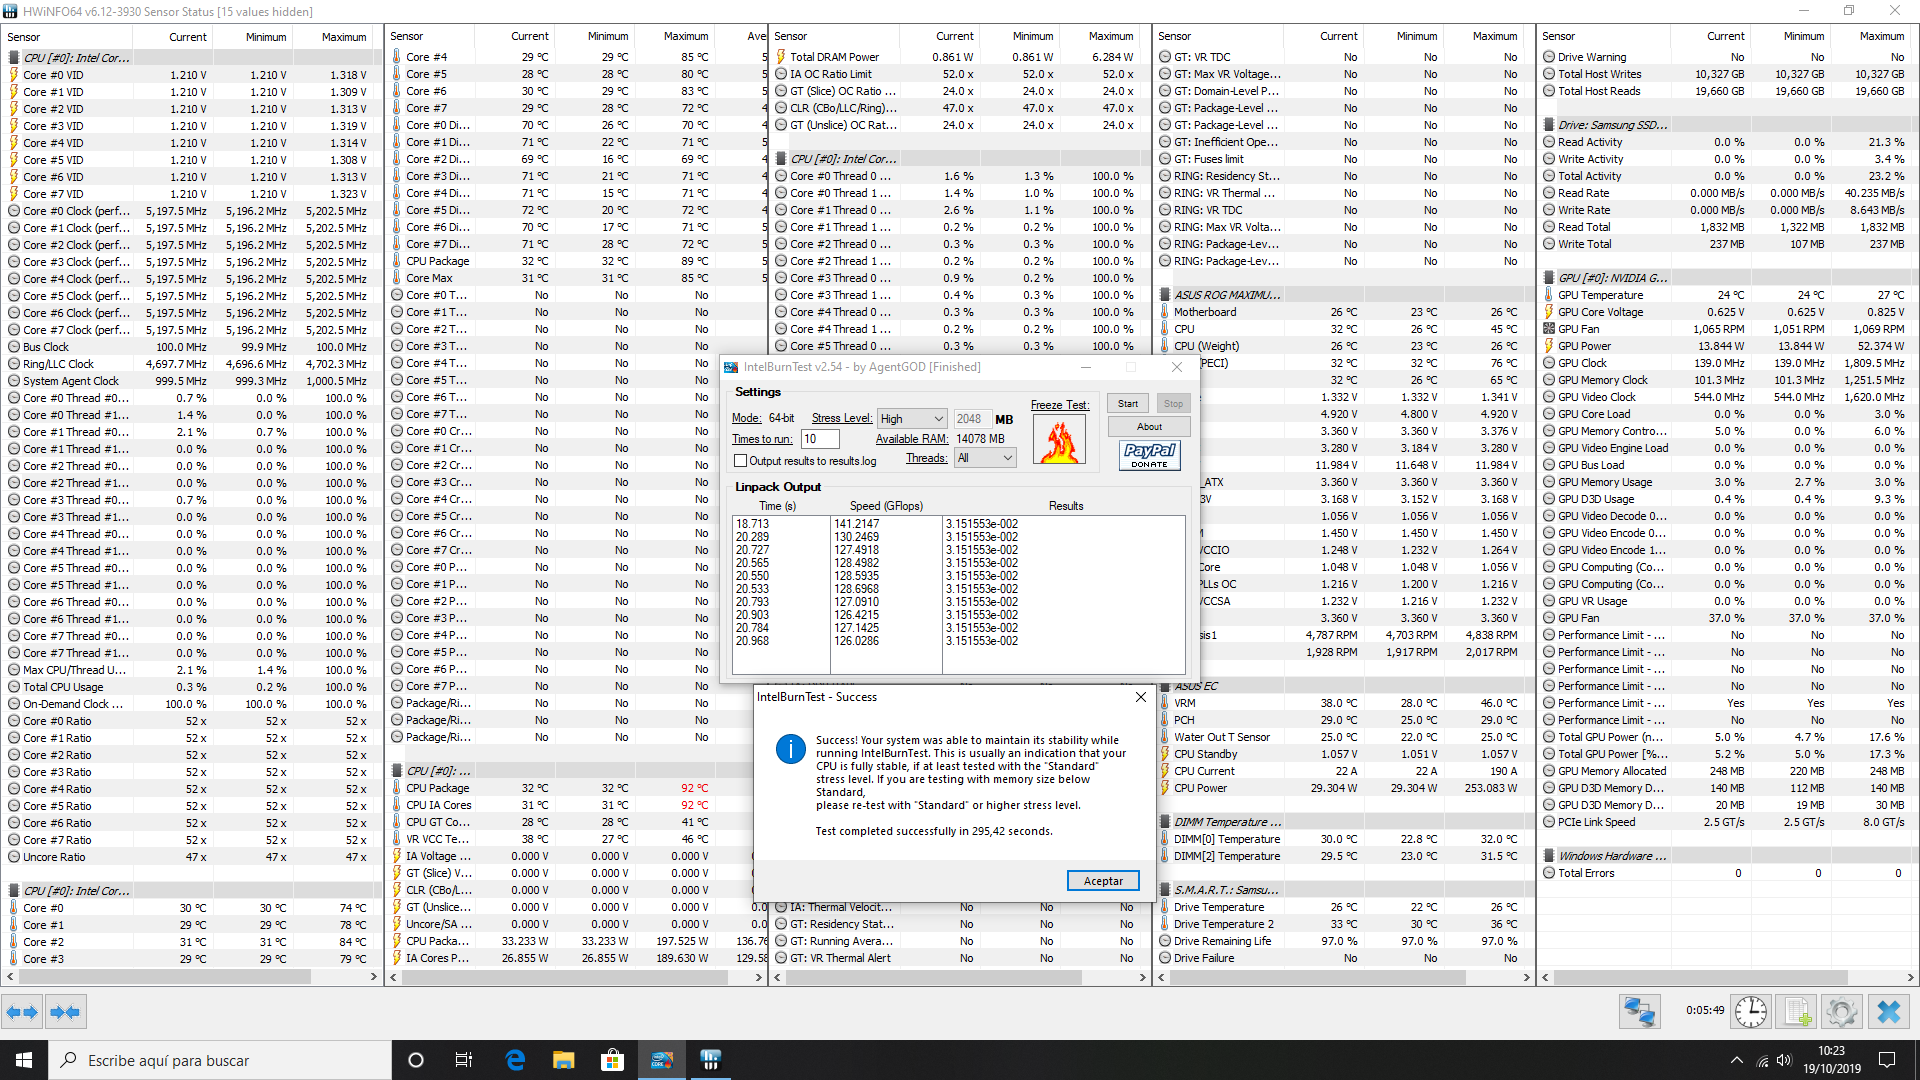Click Aceptar in the Success dialog
Screen dimensions: 1920x1080
(x=1103, y=881)
